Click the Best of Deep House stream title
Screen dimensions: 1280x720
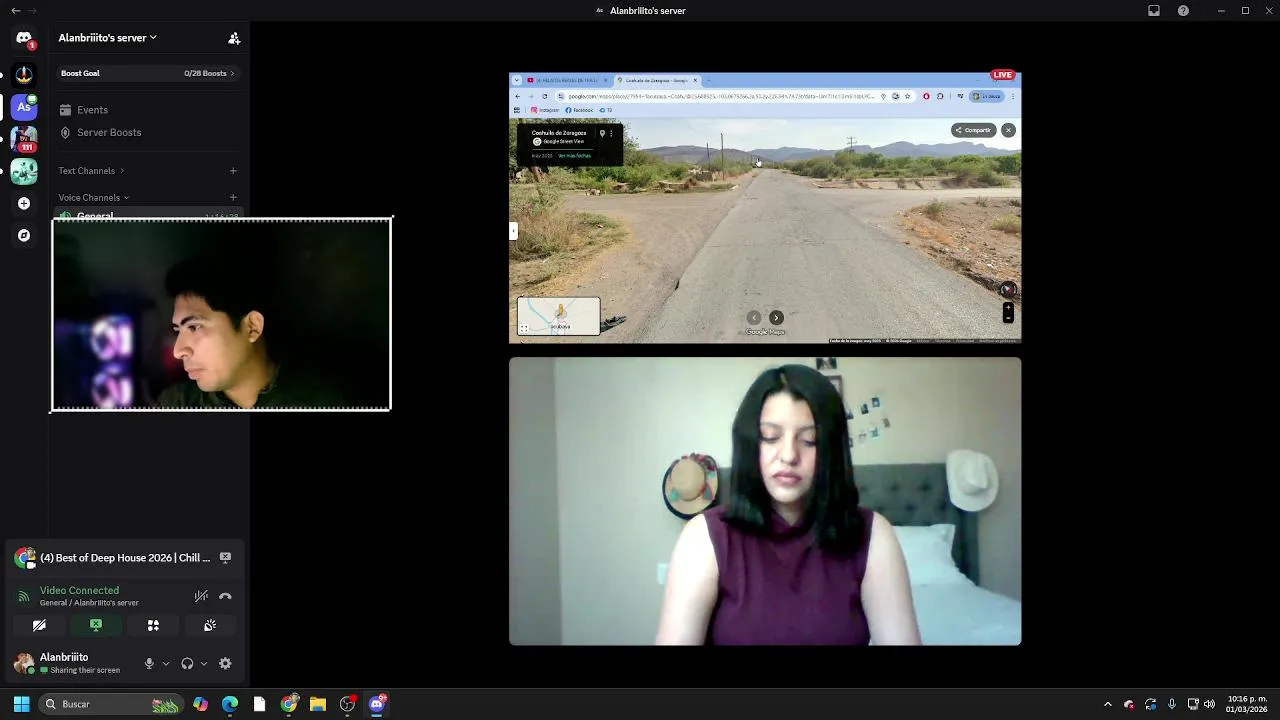(125, 558)
